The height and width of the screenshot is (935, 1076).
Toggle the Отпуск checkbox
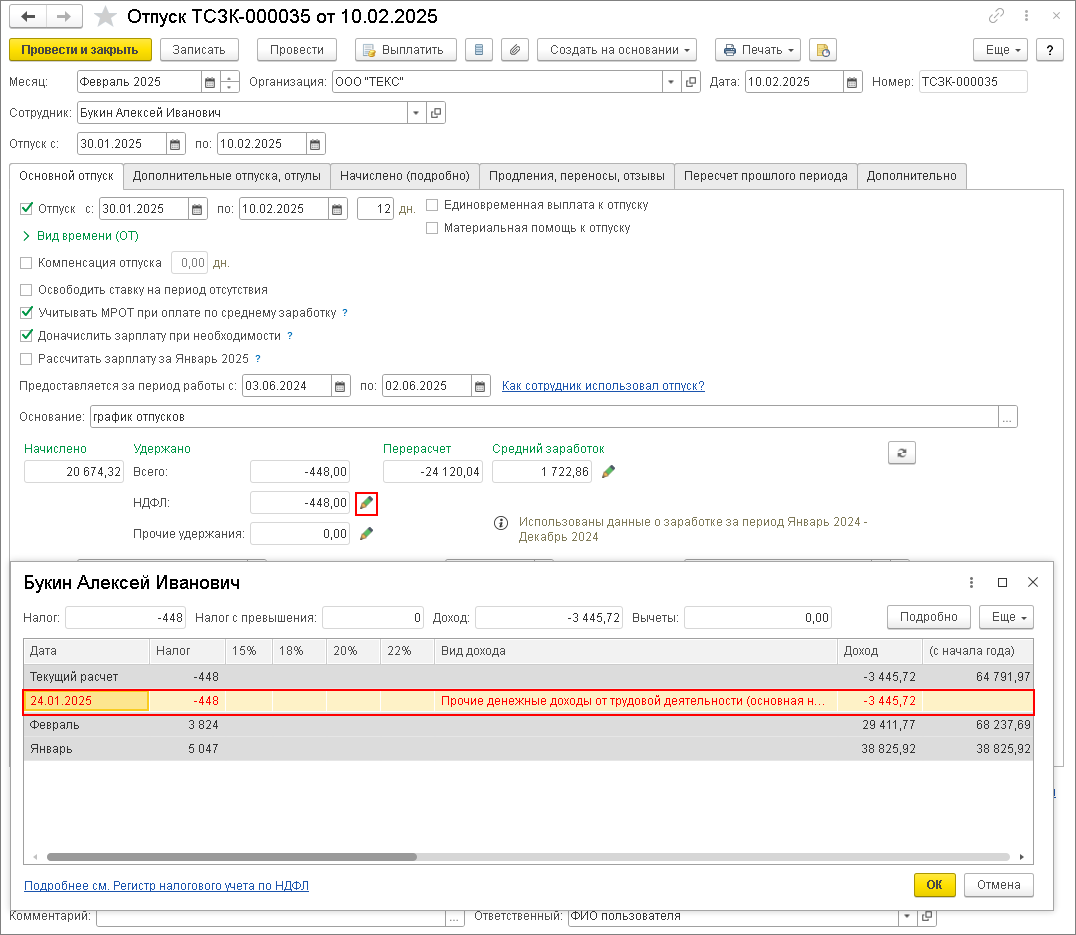(x=27, y=208)
